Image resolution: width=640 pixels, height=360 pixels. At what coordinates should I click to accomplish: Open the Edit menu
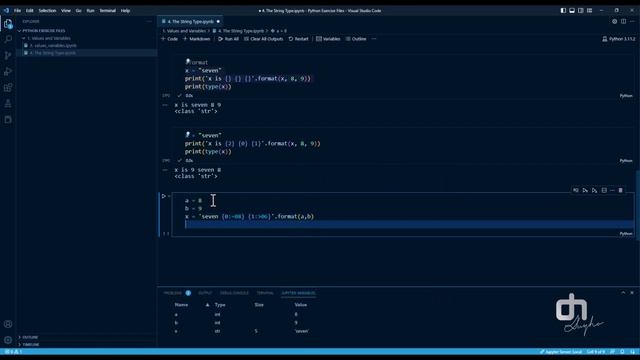click(x=29, y=11)
